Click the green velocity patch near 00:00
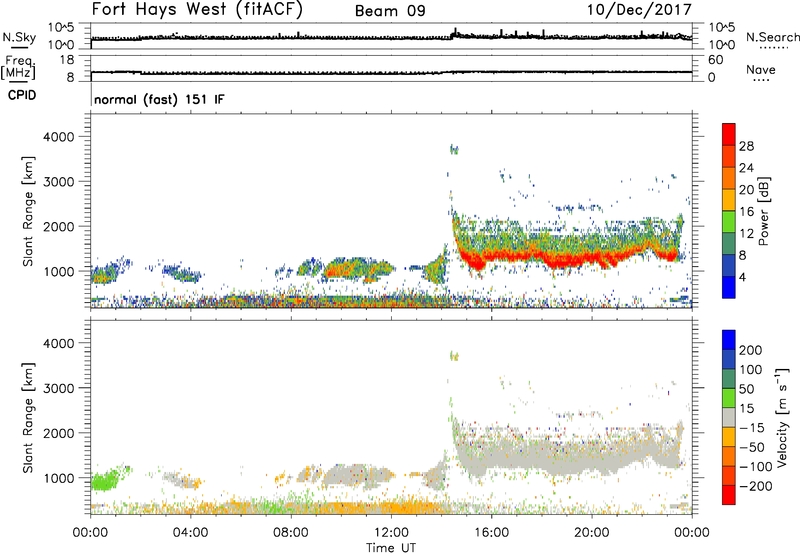The image size is (800, 554). point(105,480)
